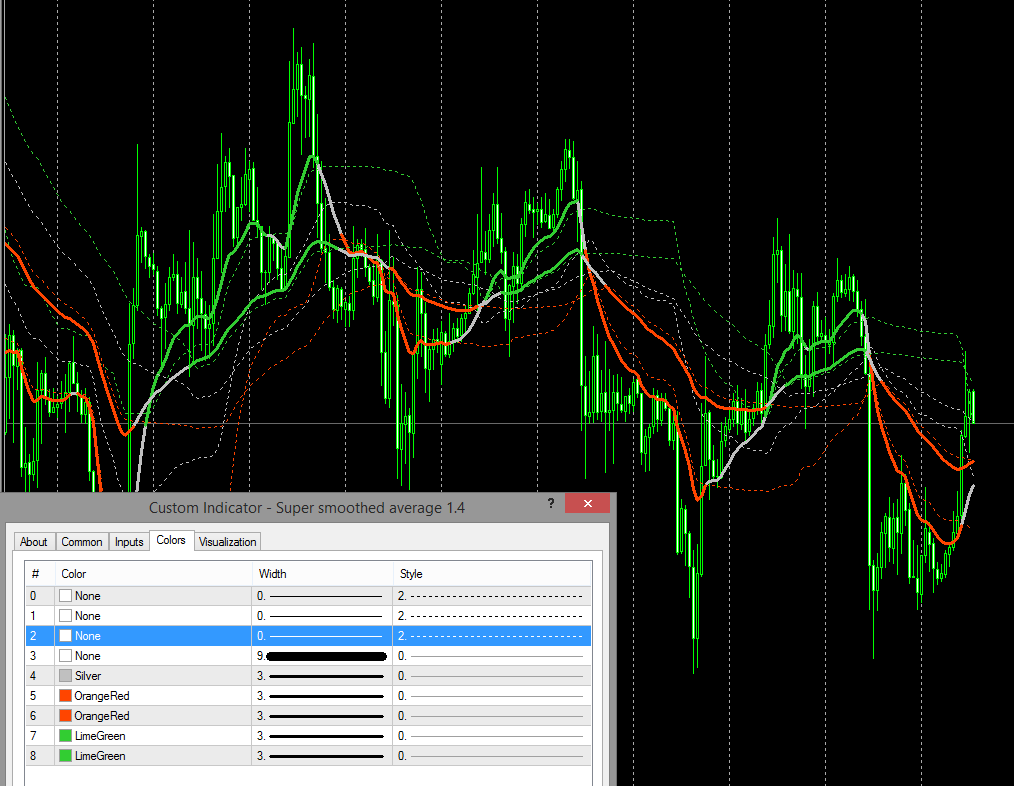Click the Width column header

[x=272, y=574]
